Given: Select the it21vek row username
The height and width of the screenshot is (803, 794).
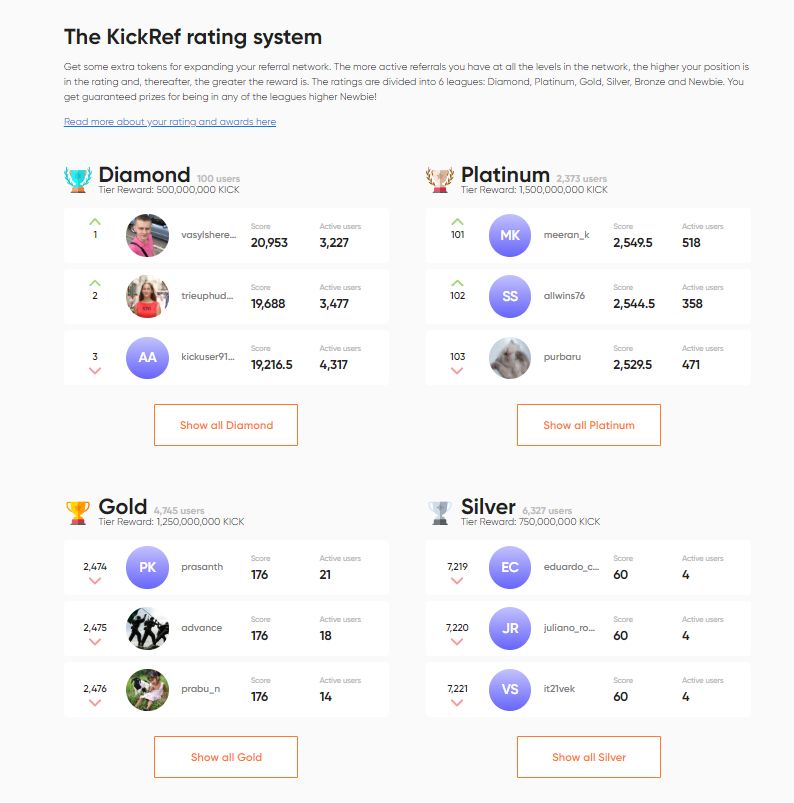Looking at the screenshot, I should [x=559, y=689].
